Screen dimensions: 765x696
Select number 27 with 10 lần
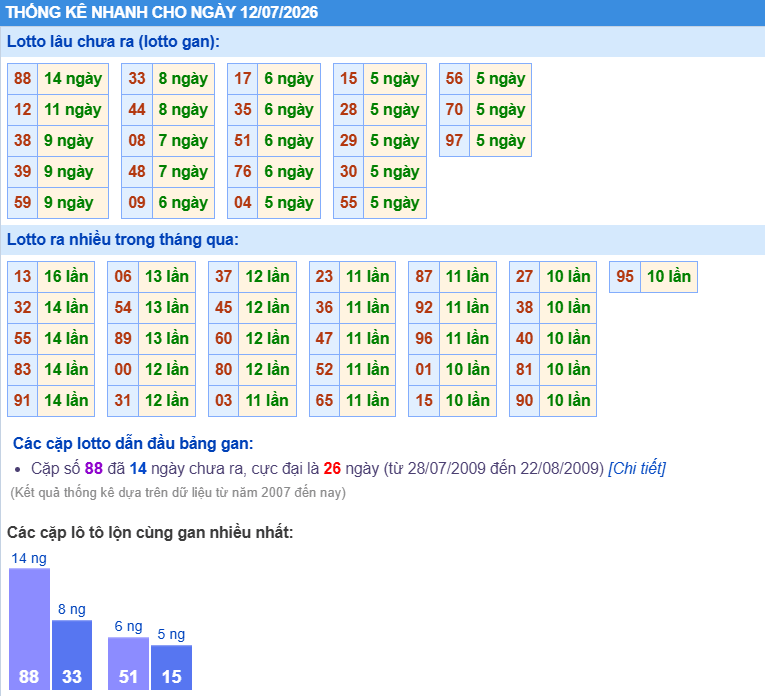[524, 277]
